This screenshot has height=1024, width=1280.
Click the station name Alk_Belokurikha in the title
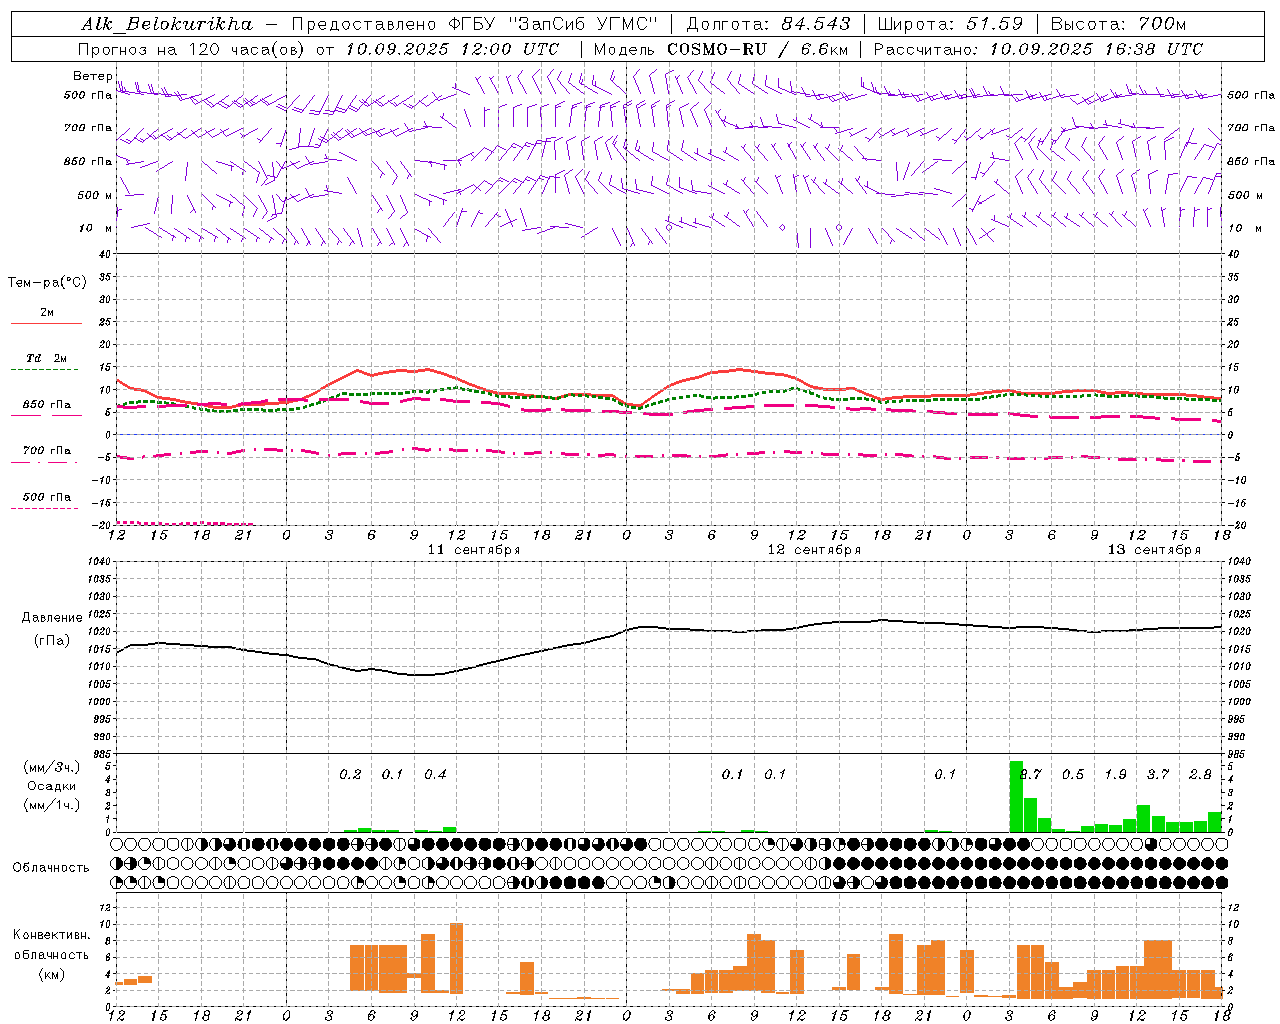tap(167, 24)
